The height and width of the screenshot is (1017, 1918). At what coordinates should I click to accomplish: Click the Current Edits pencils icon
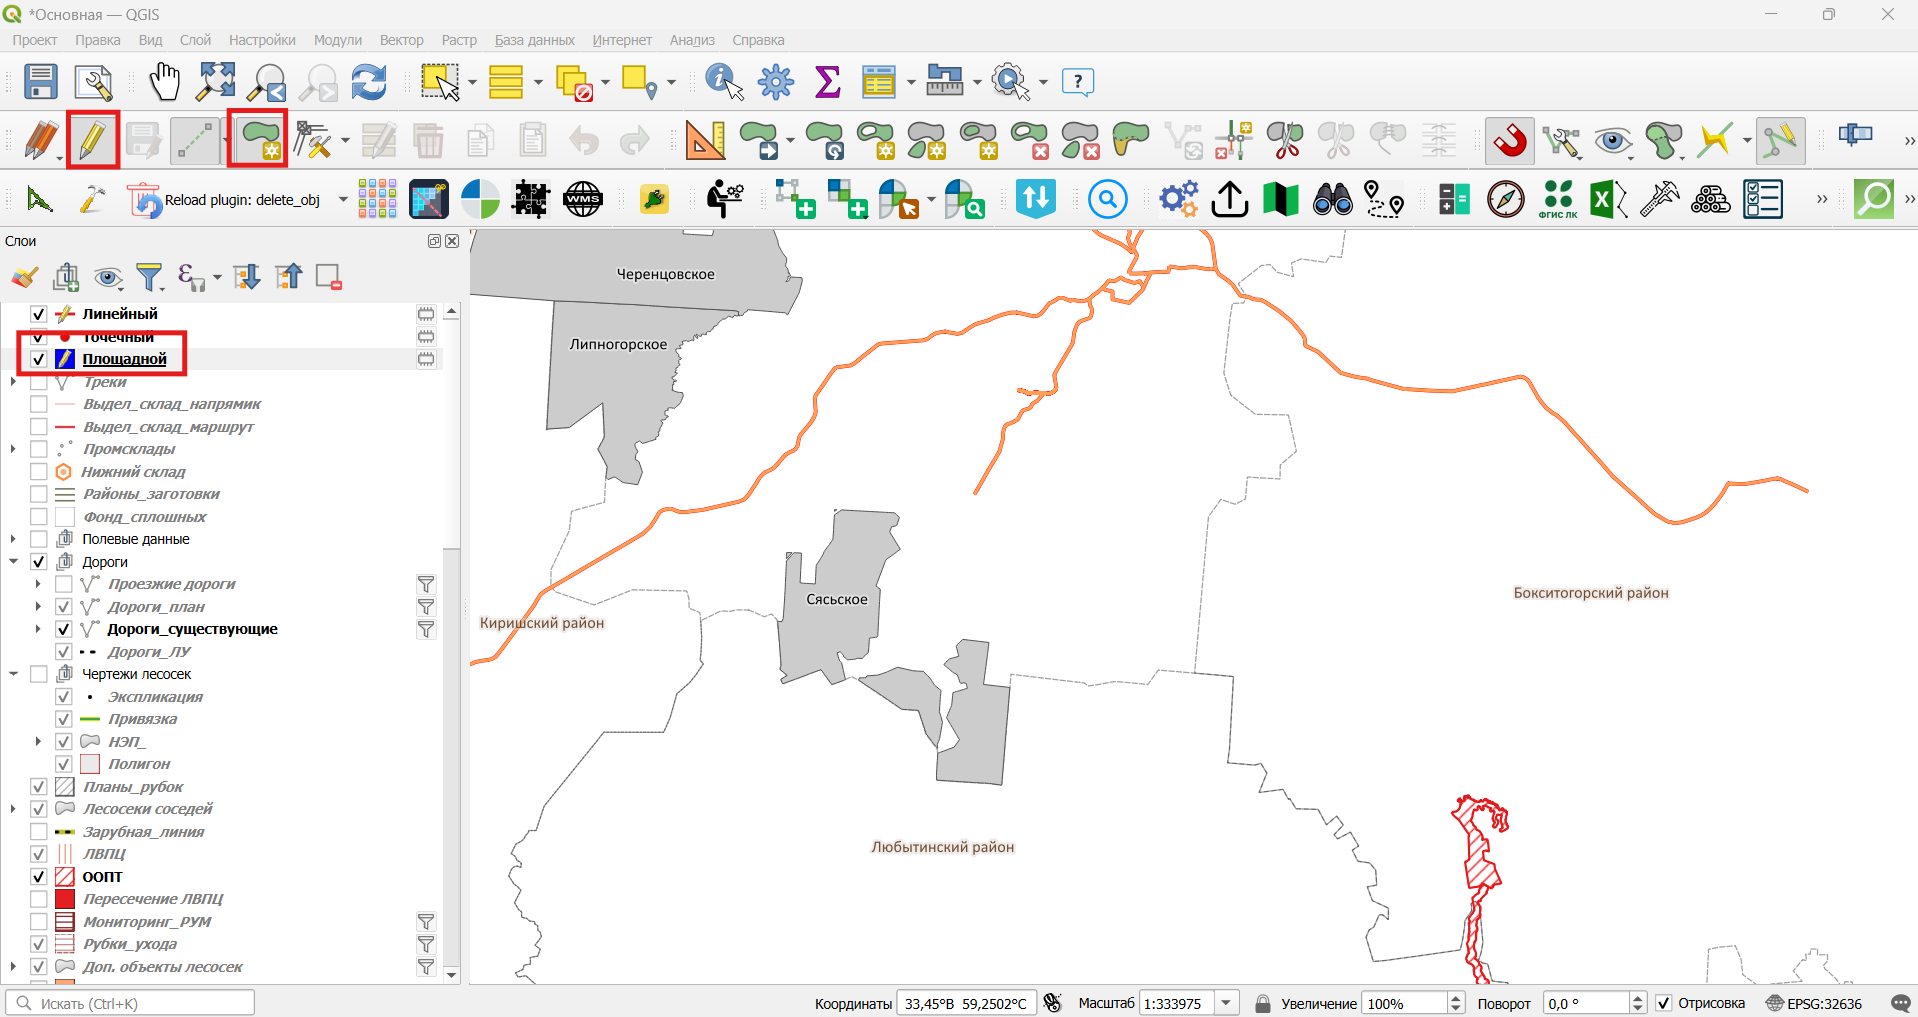pyautogui.click(x=41, y=140)
